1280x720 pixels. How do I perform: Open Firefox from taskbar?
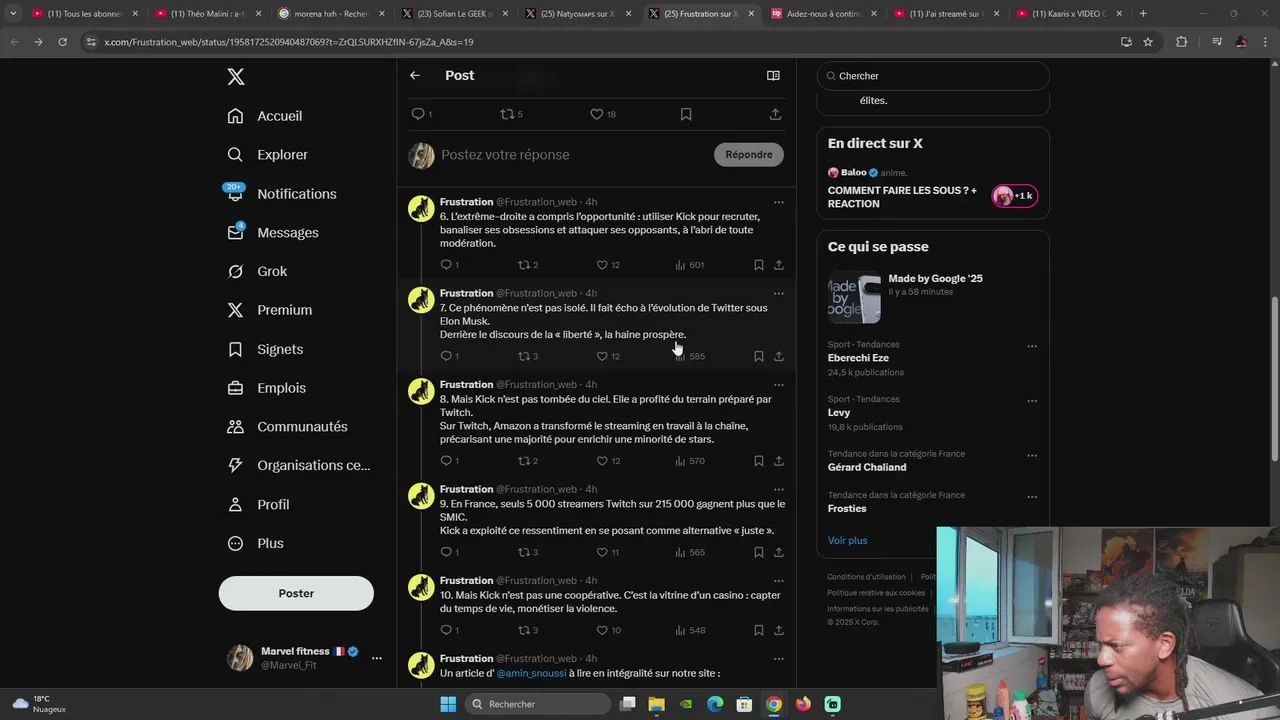pyautogui.click(x=803, y=704)
